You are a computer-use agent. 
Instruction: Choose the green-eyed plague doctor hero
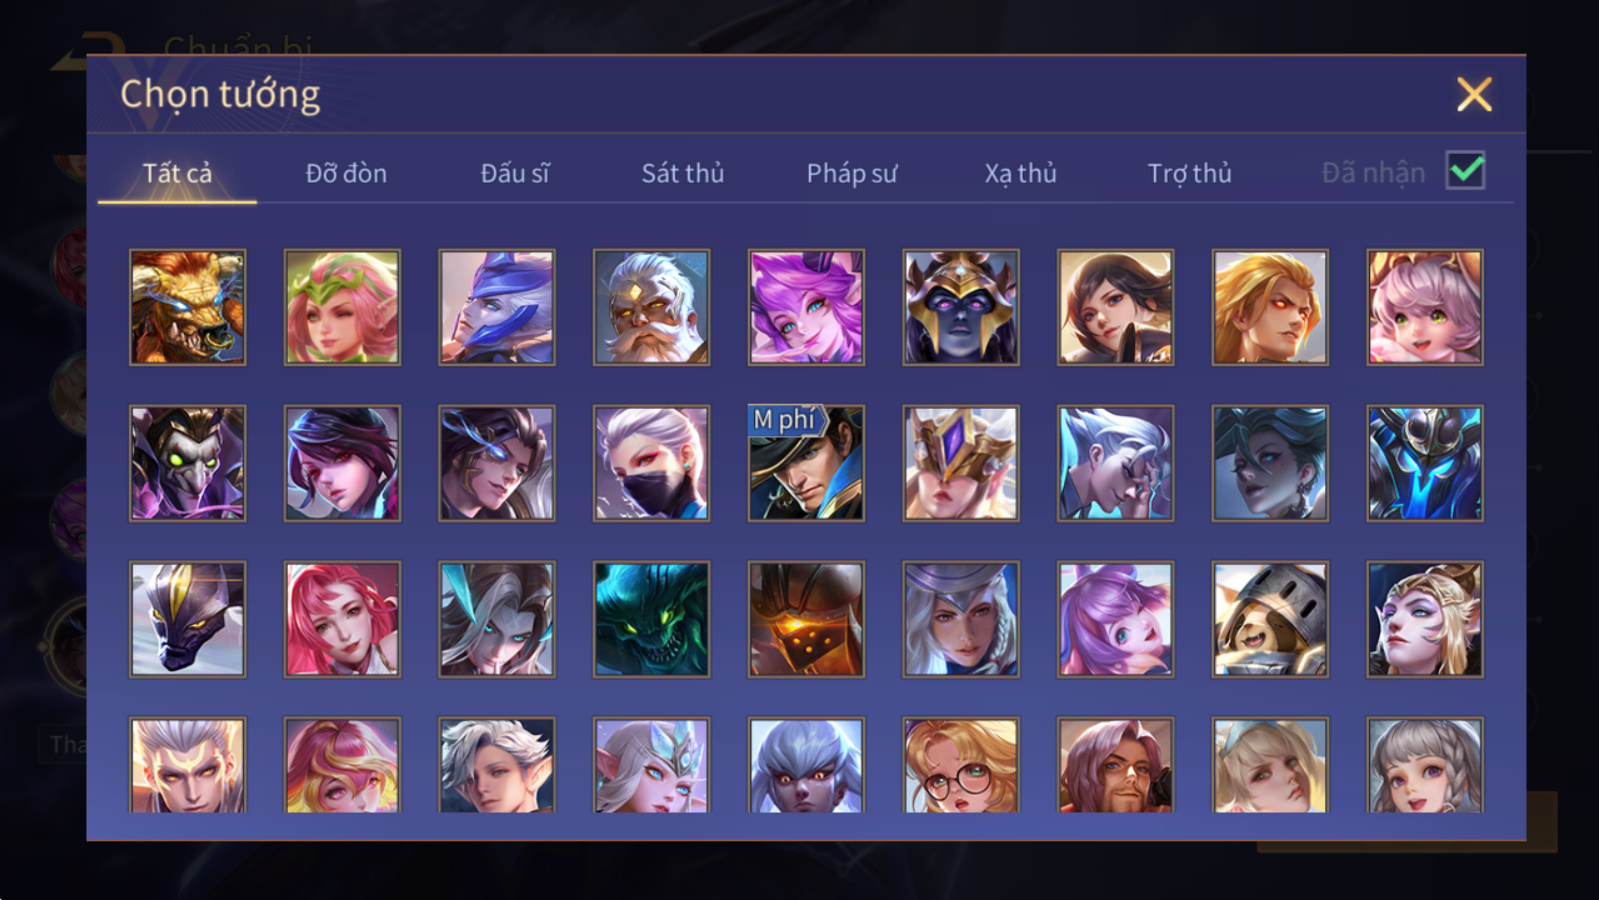pyautogui.click(x=187, y=463)
